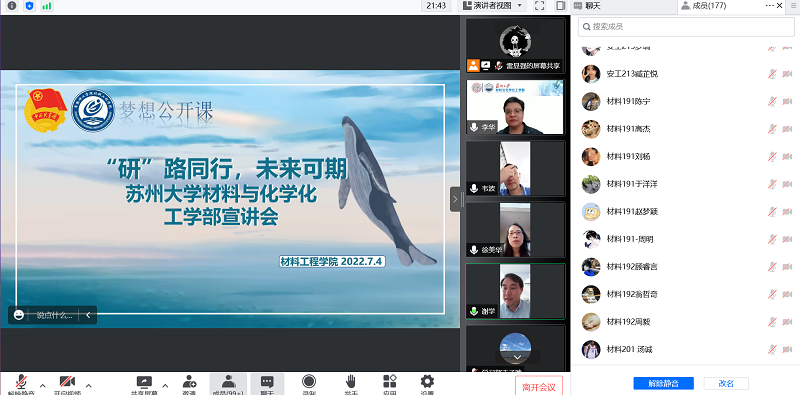Open the three-dot more menu in members tab
Image resolution: width=800 pixels, height=395 pixels.
(770, 5)
